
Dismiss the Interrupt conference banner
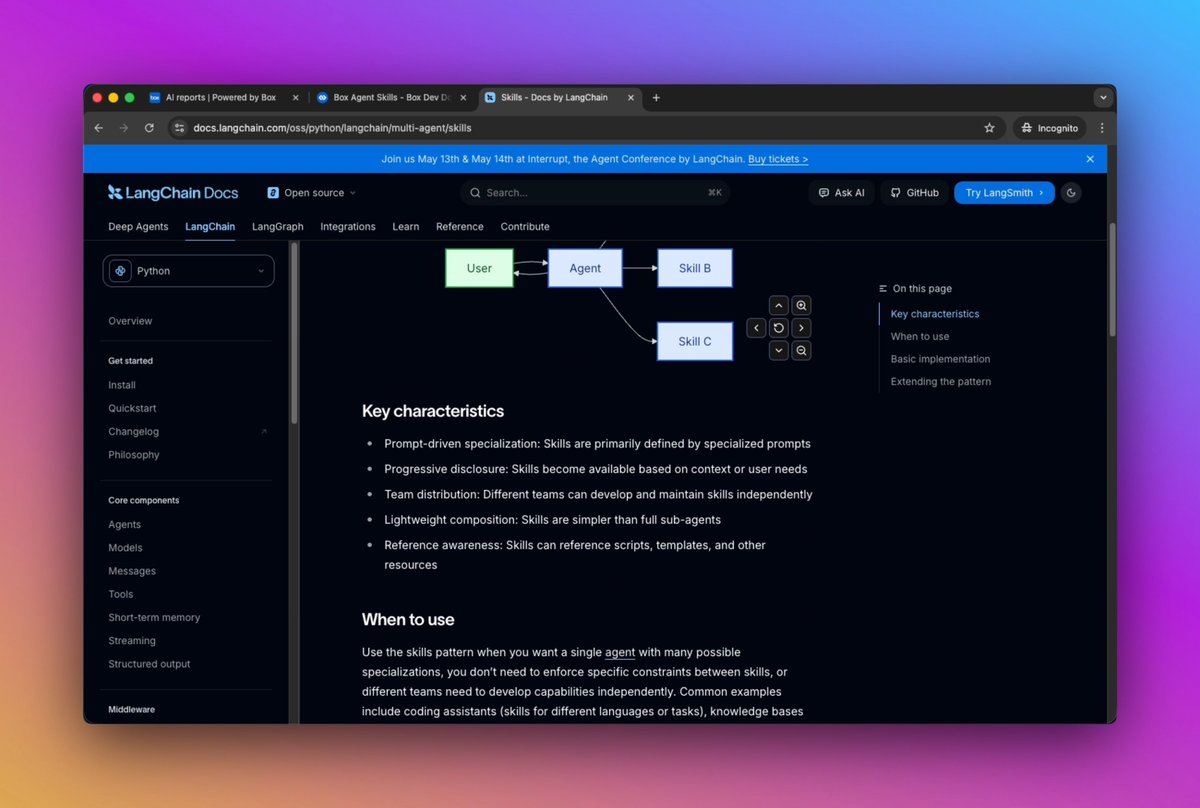pyautogui.click(x=1090, y=159)
